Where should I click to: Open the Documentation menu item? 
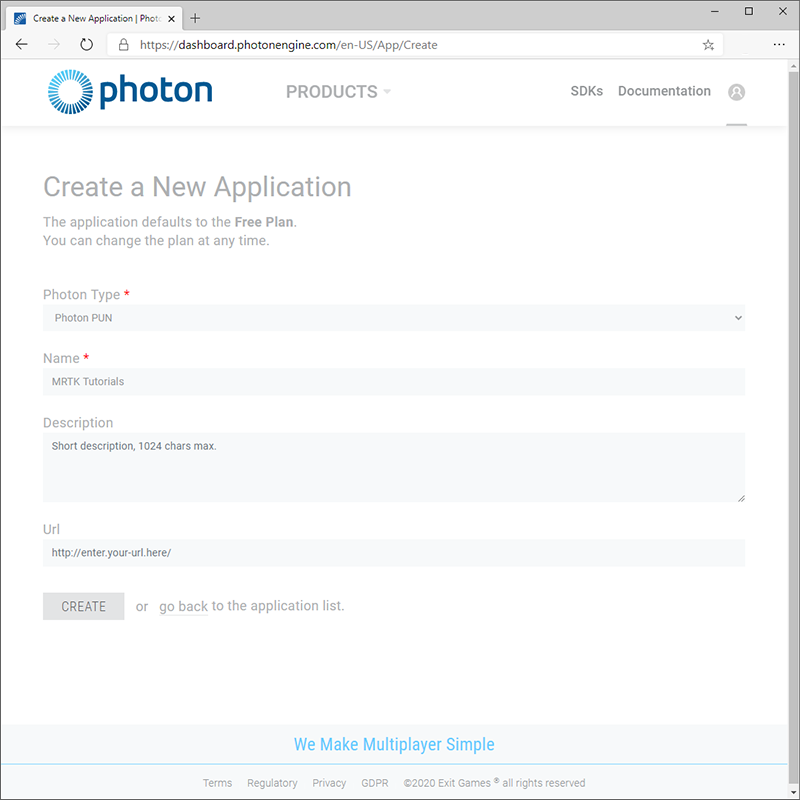664,91
